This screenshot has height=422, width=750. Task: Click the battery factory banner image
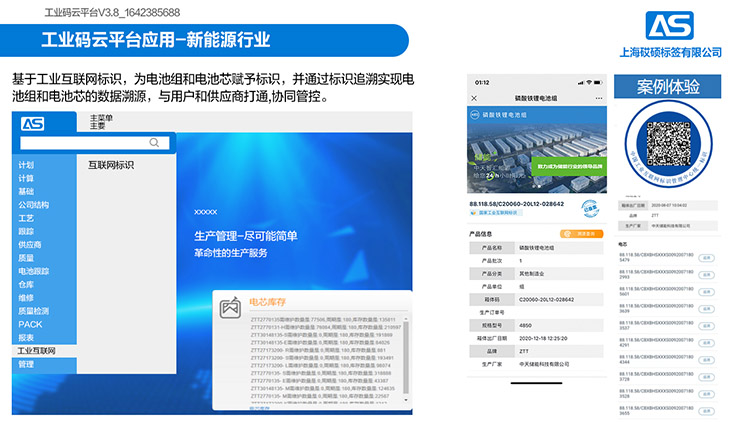537,150
